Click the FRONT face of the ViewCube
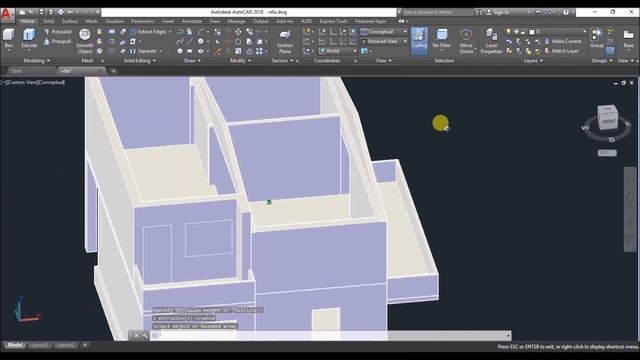The image size is (640, 360). 609,122
